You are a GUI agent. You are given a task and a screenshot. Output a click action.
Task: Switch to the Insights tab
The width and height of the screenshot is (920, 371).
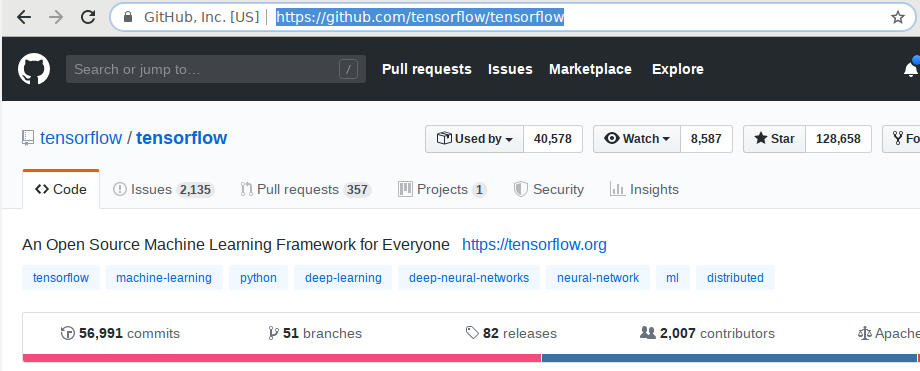(644, 190)
